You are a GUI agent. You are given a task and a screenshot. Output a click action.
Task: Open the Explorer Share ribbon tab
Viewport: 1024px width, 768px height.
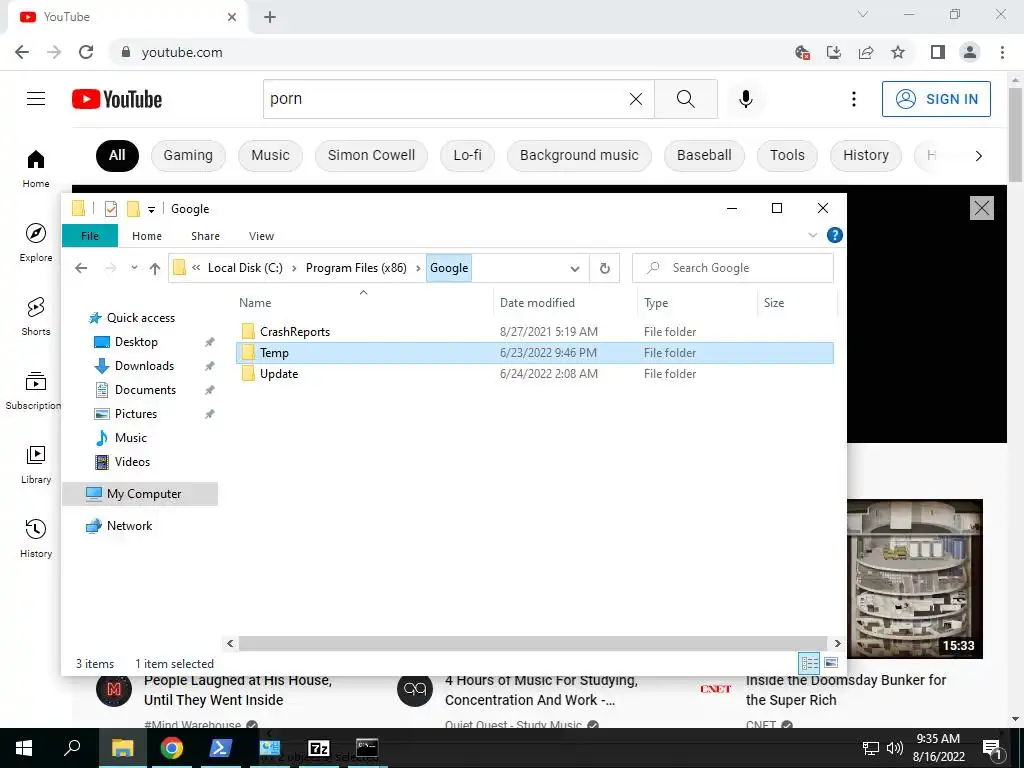tap(205, 236)
